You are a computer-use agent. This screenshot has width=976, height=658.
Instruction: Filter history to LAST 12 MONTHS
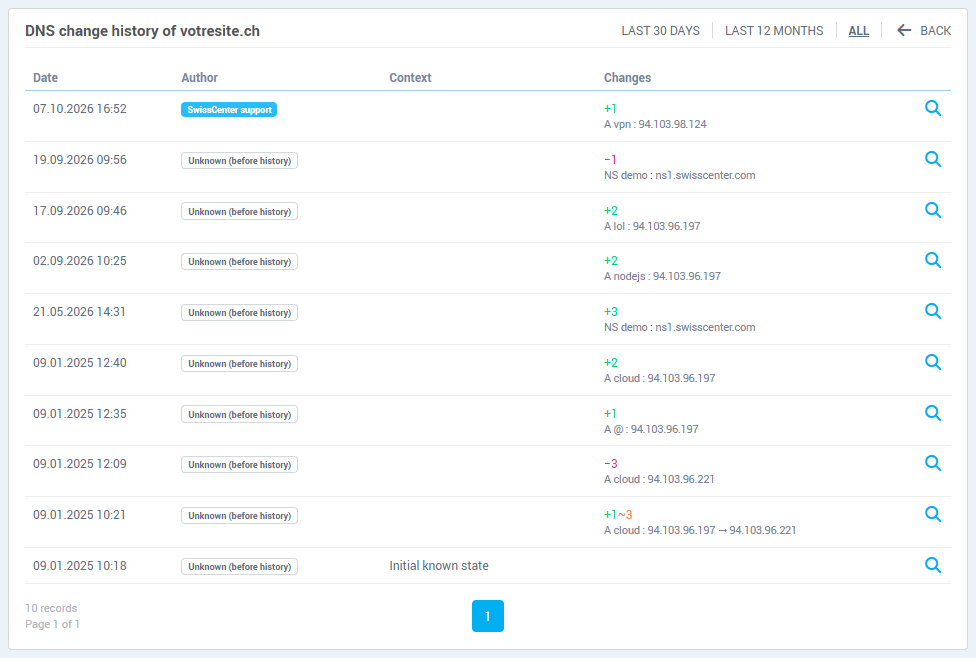click(x=774, y=31)
